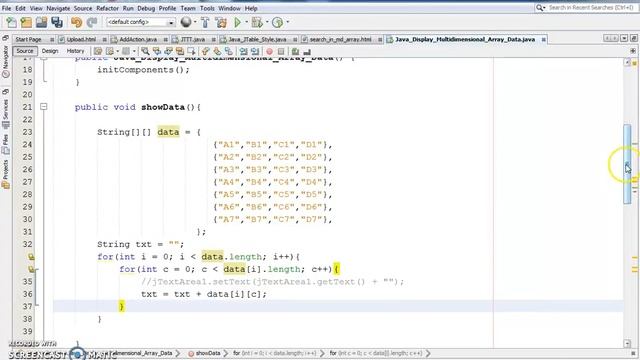Image resolution: width=640 pixels, height=360 pixels.
Task: Open the Debug Project dropdown arrow
Action: (x=267, y=22)
